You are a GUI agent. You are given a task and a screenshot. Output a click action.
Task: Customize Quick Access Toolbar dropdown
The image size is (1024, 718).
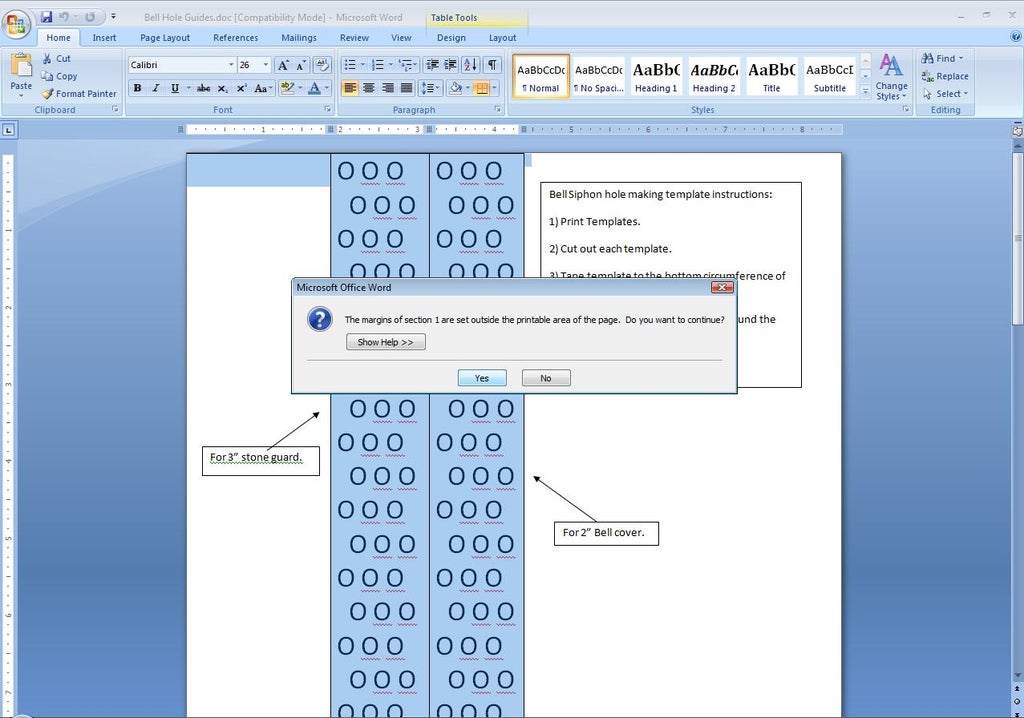[x=113, y=16]
